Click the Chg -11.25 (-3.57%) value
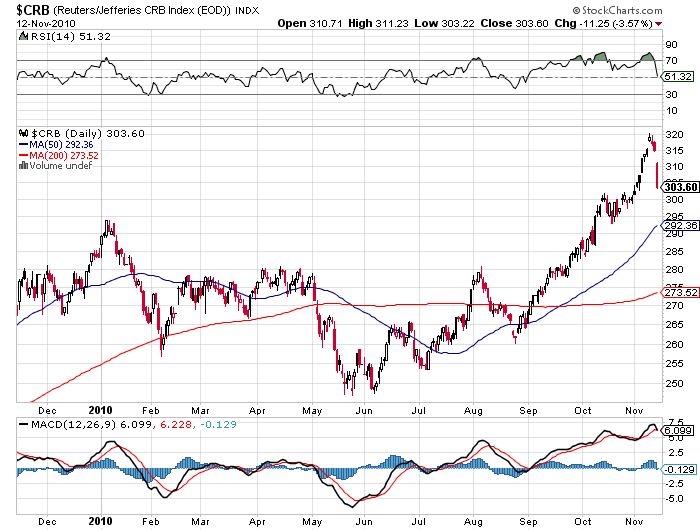Viewport: 700px width, 530px height. pos(604,23)
